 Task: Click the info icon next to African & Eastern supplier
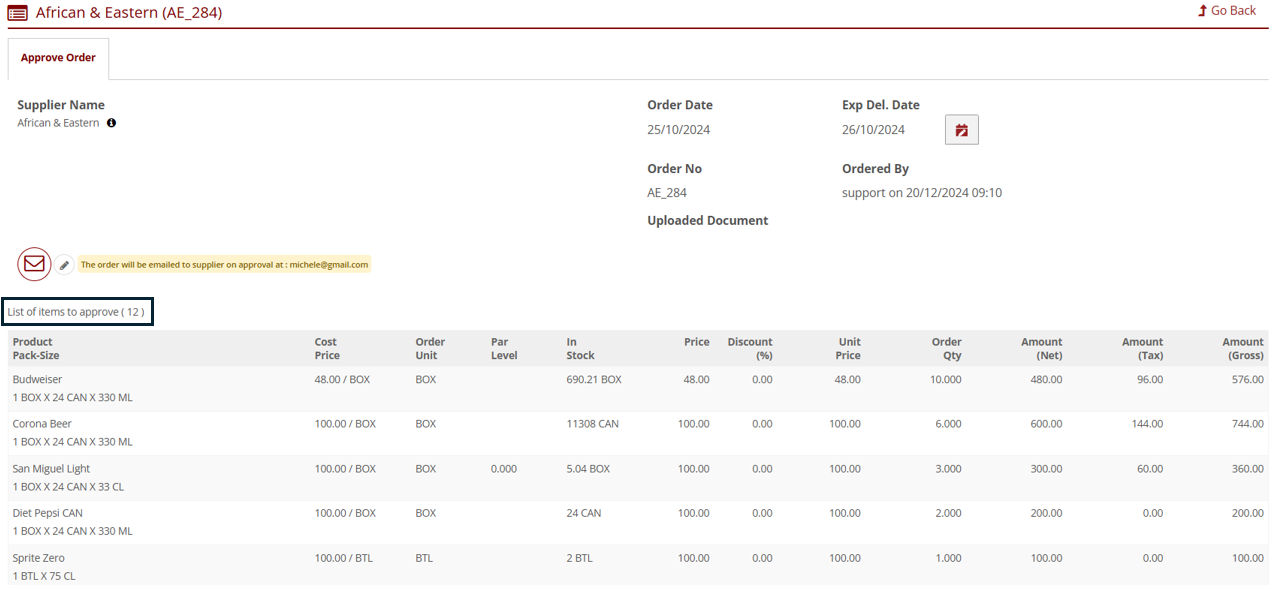[111, 123]
